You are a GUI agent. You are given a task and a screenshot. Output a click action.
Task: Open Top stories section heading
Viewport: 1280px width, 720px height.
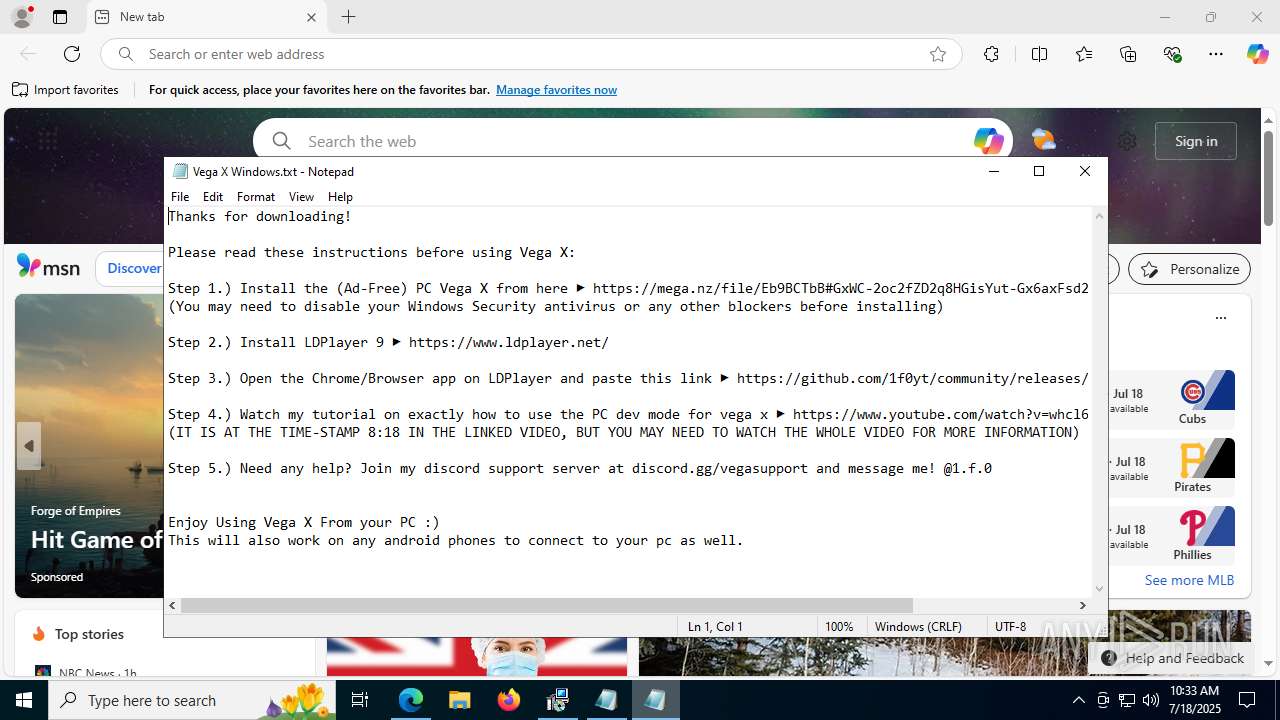[89, 634]
